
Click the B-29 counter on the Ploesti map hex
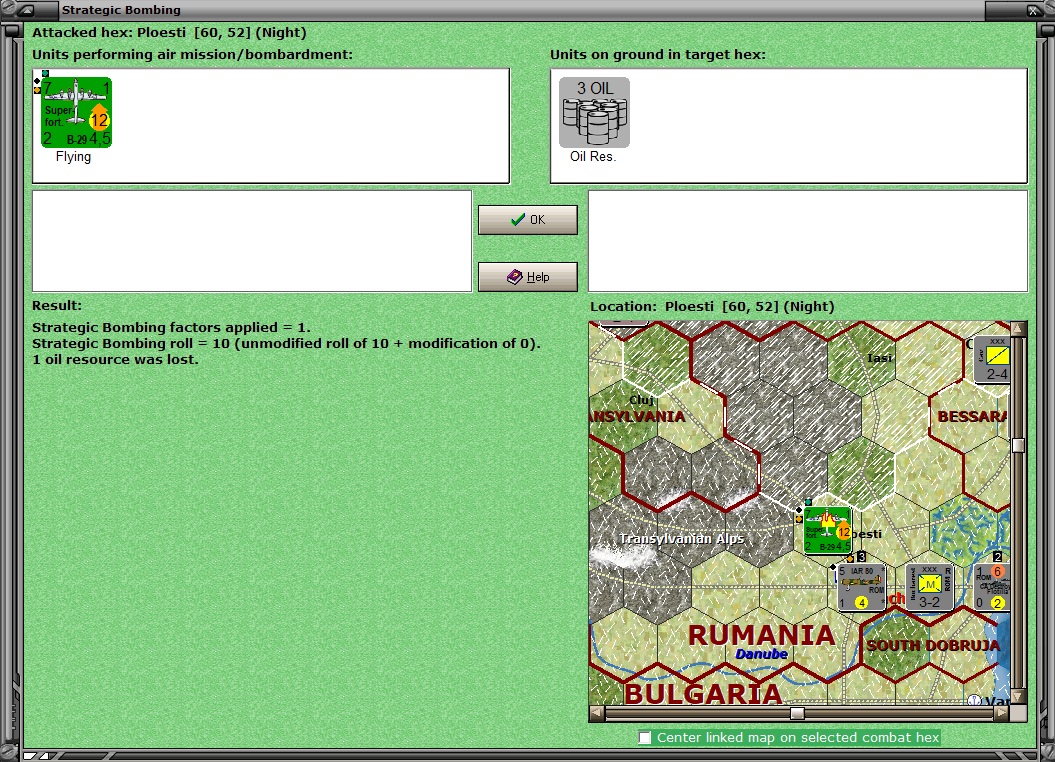pyautogui.click(x=828, y=531)
